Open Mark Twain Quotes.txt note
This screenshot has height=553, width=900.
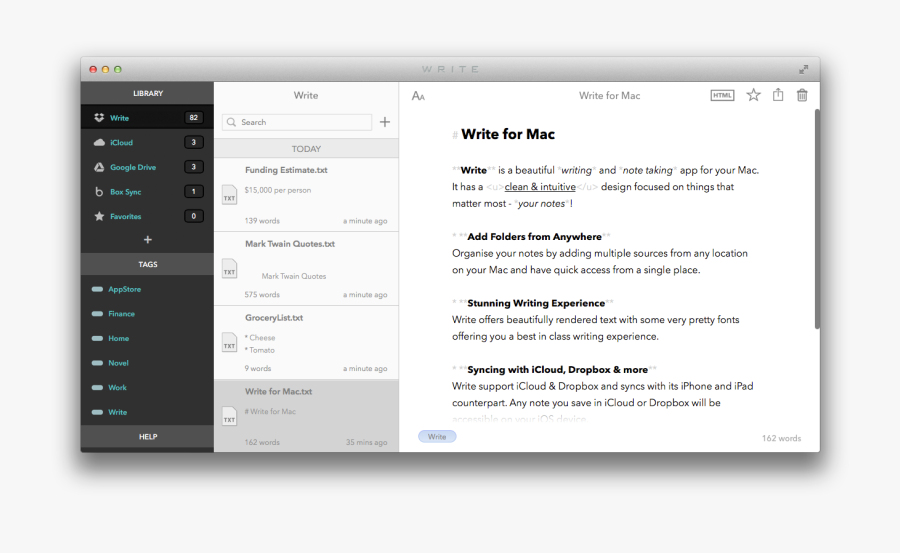pos(307,269)
